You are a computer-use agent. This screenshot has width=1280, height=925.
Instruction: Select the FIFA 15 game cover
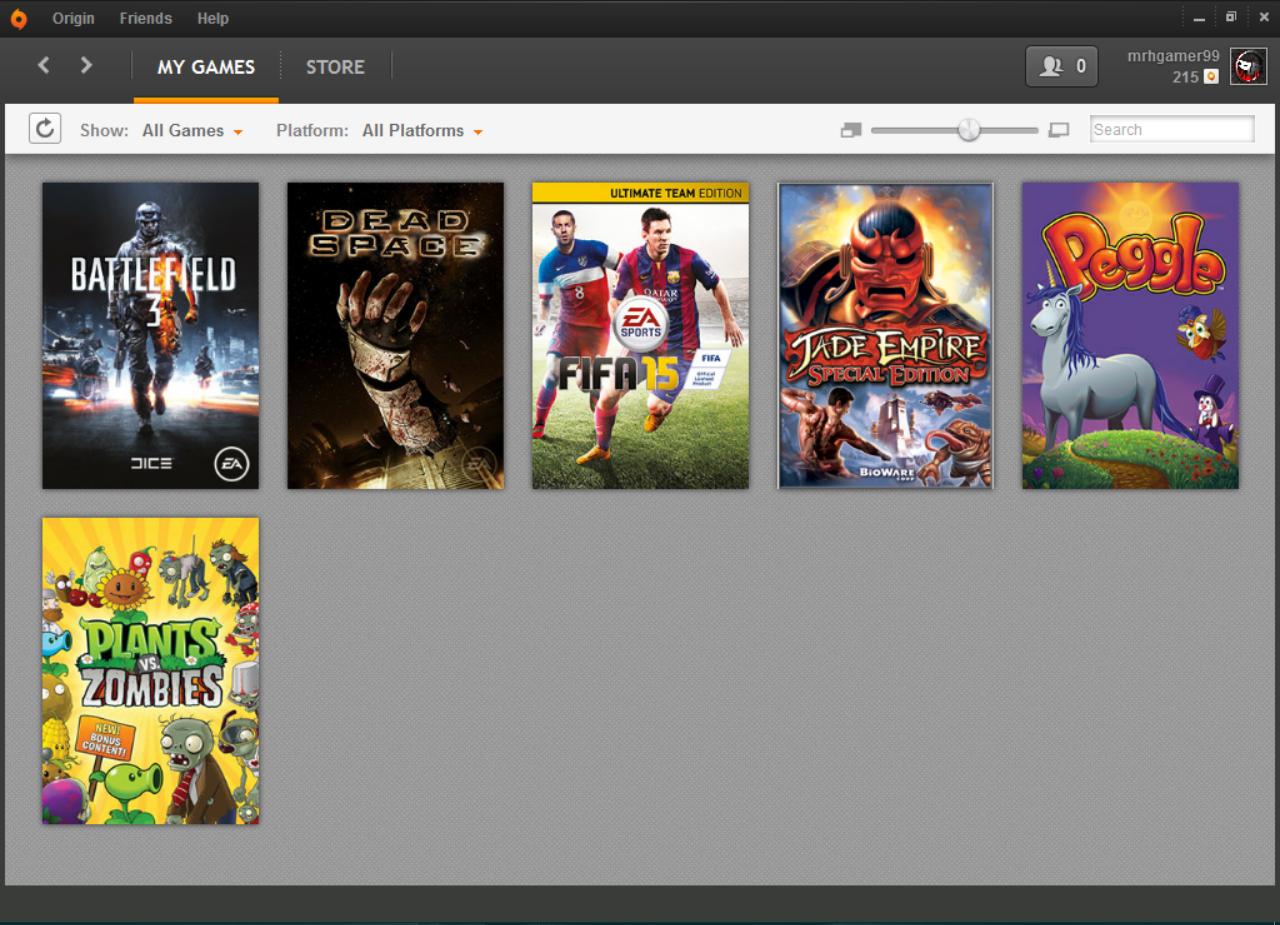click(x=641, y=336)
